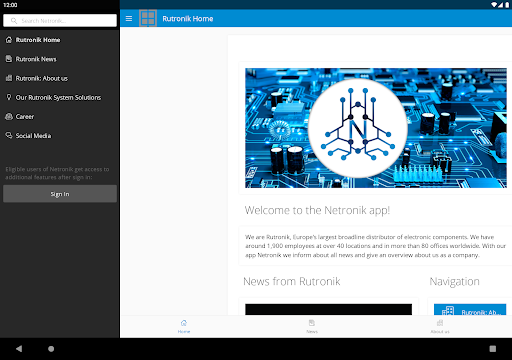Image resolution: width=512 pixels, height=360 pixels.
Task: Click the Welcome to the Netronik app heading
Action: [x=317, y=210]
